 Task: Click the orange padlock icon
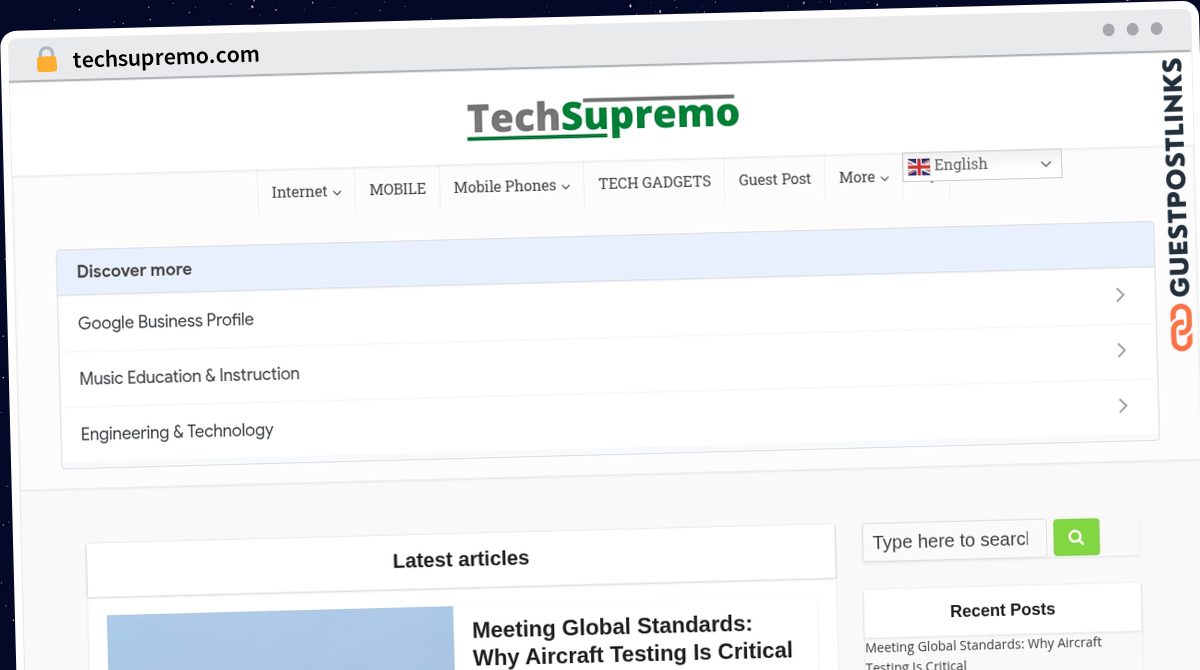[46, 60]
